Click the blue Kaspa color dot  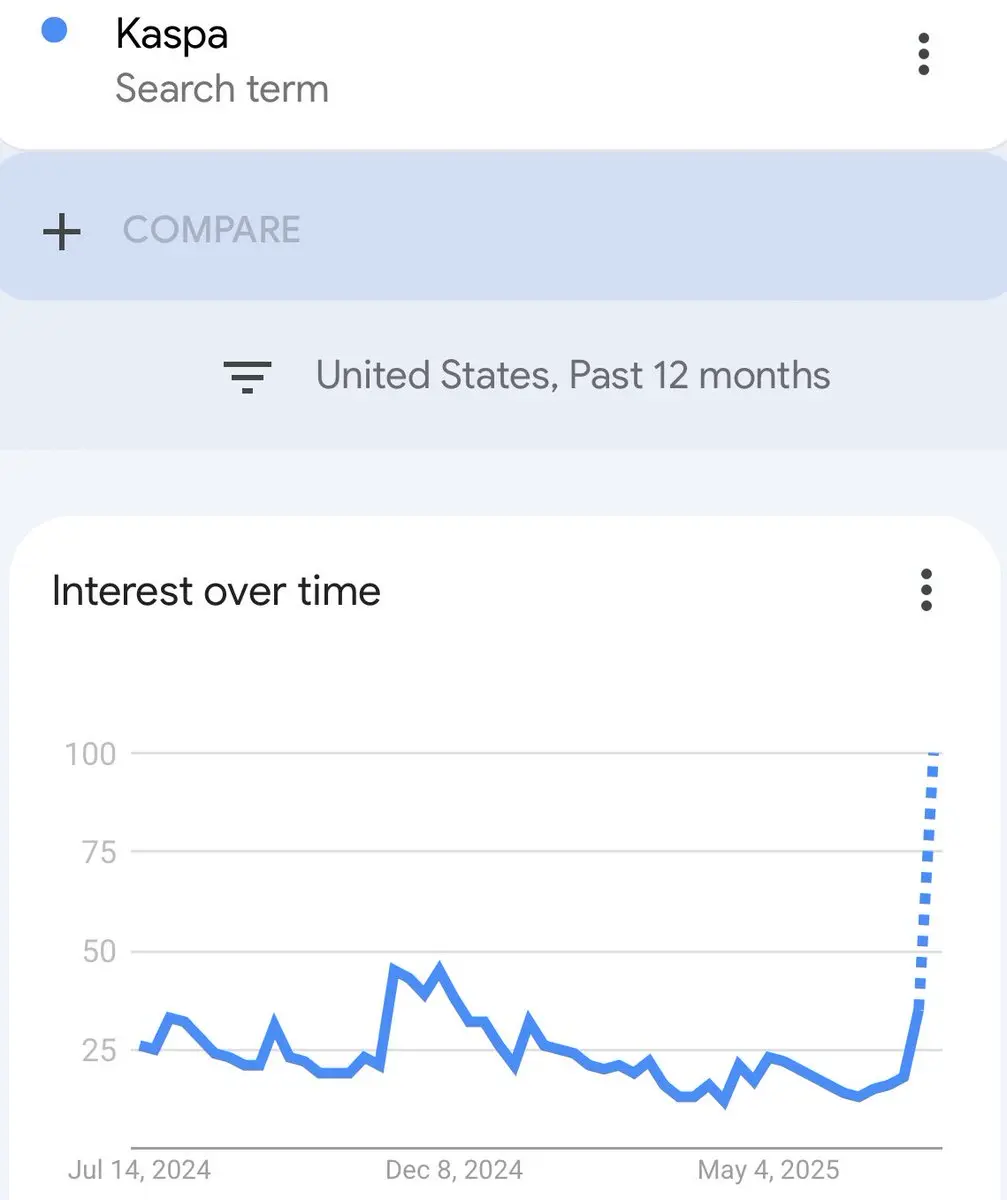(x=54, y=30)
